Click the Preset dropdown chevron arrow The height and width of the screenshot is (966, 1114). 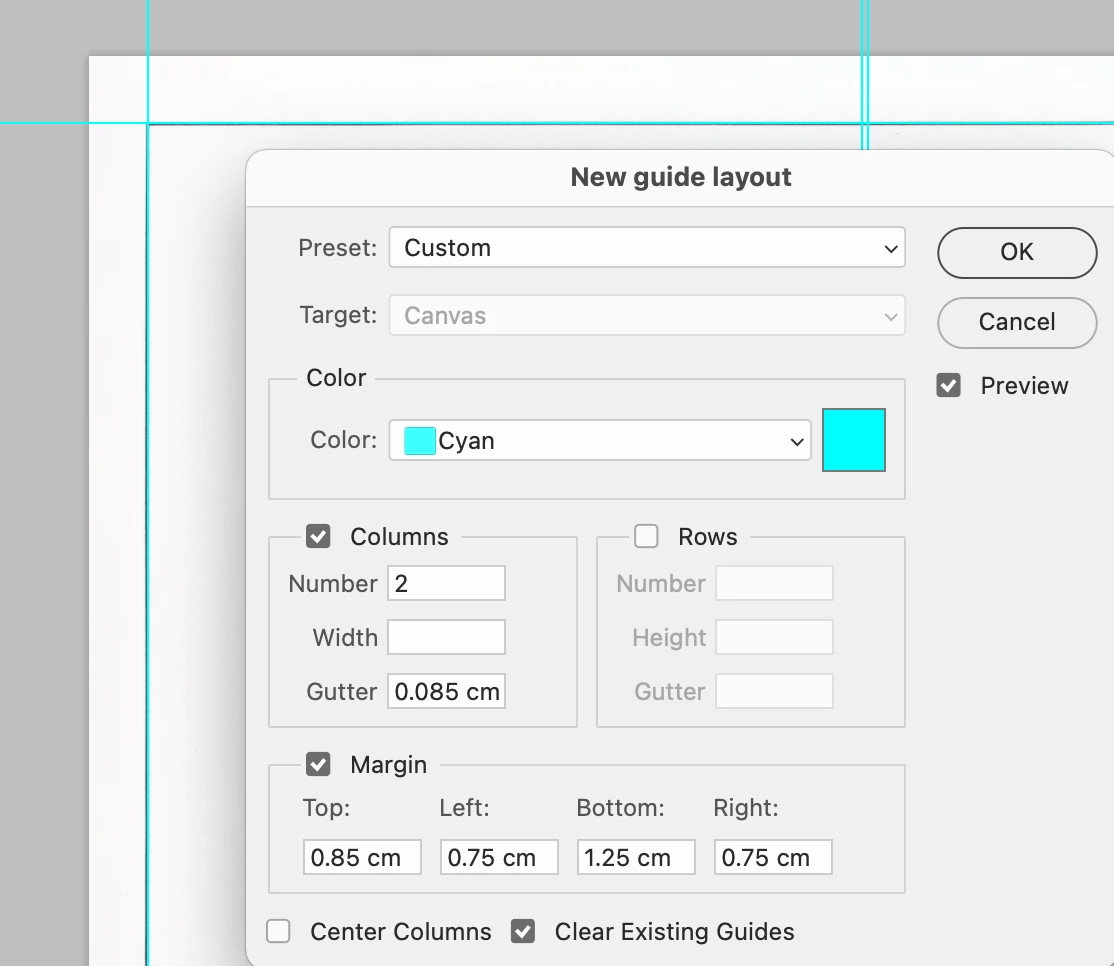[891, 249]
